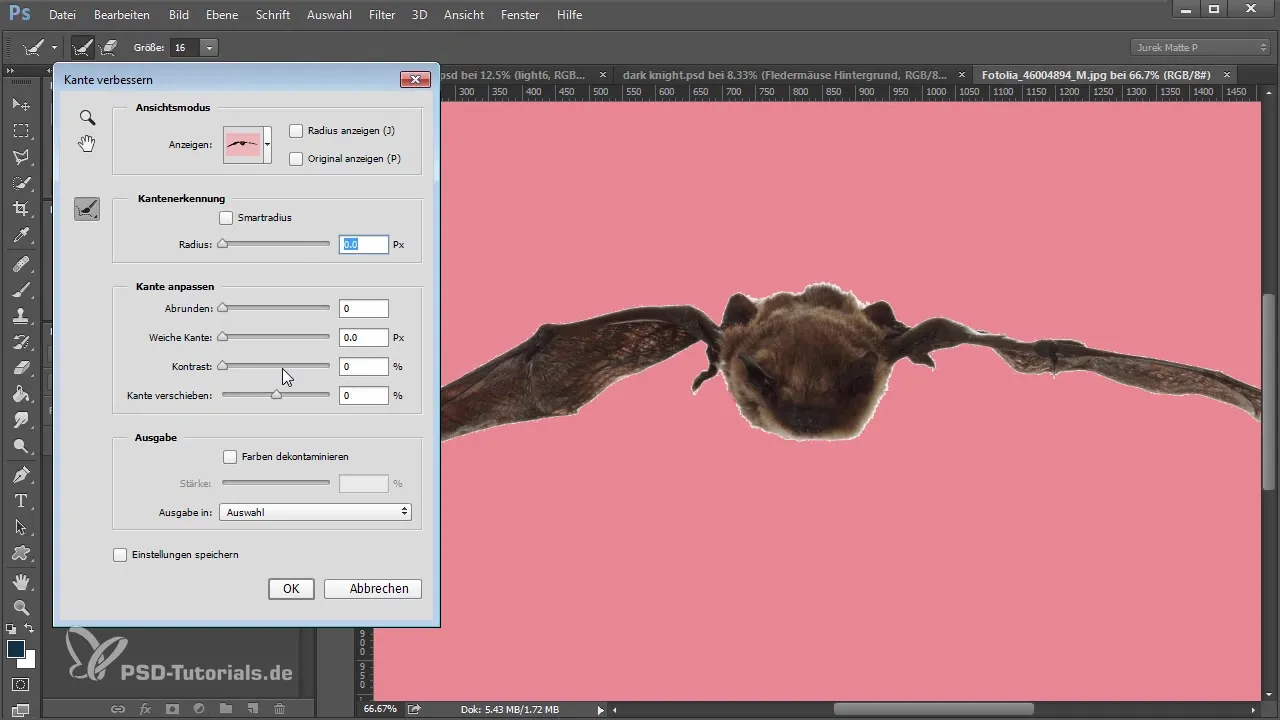Select the Crop tool
The height and width of the screenshot is (720, 1280).
(20, 208)
